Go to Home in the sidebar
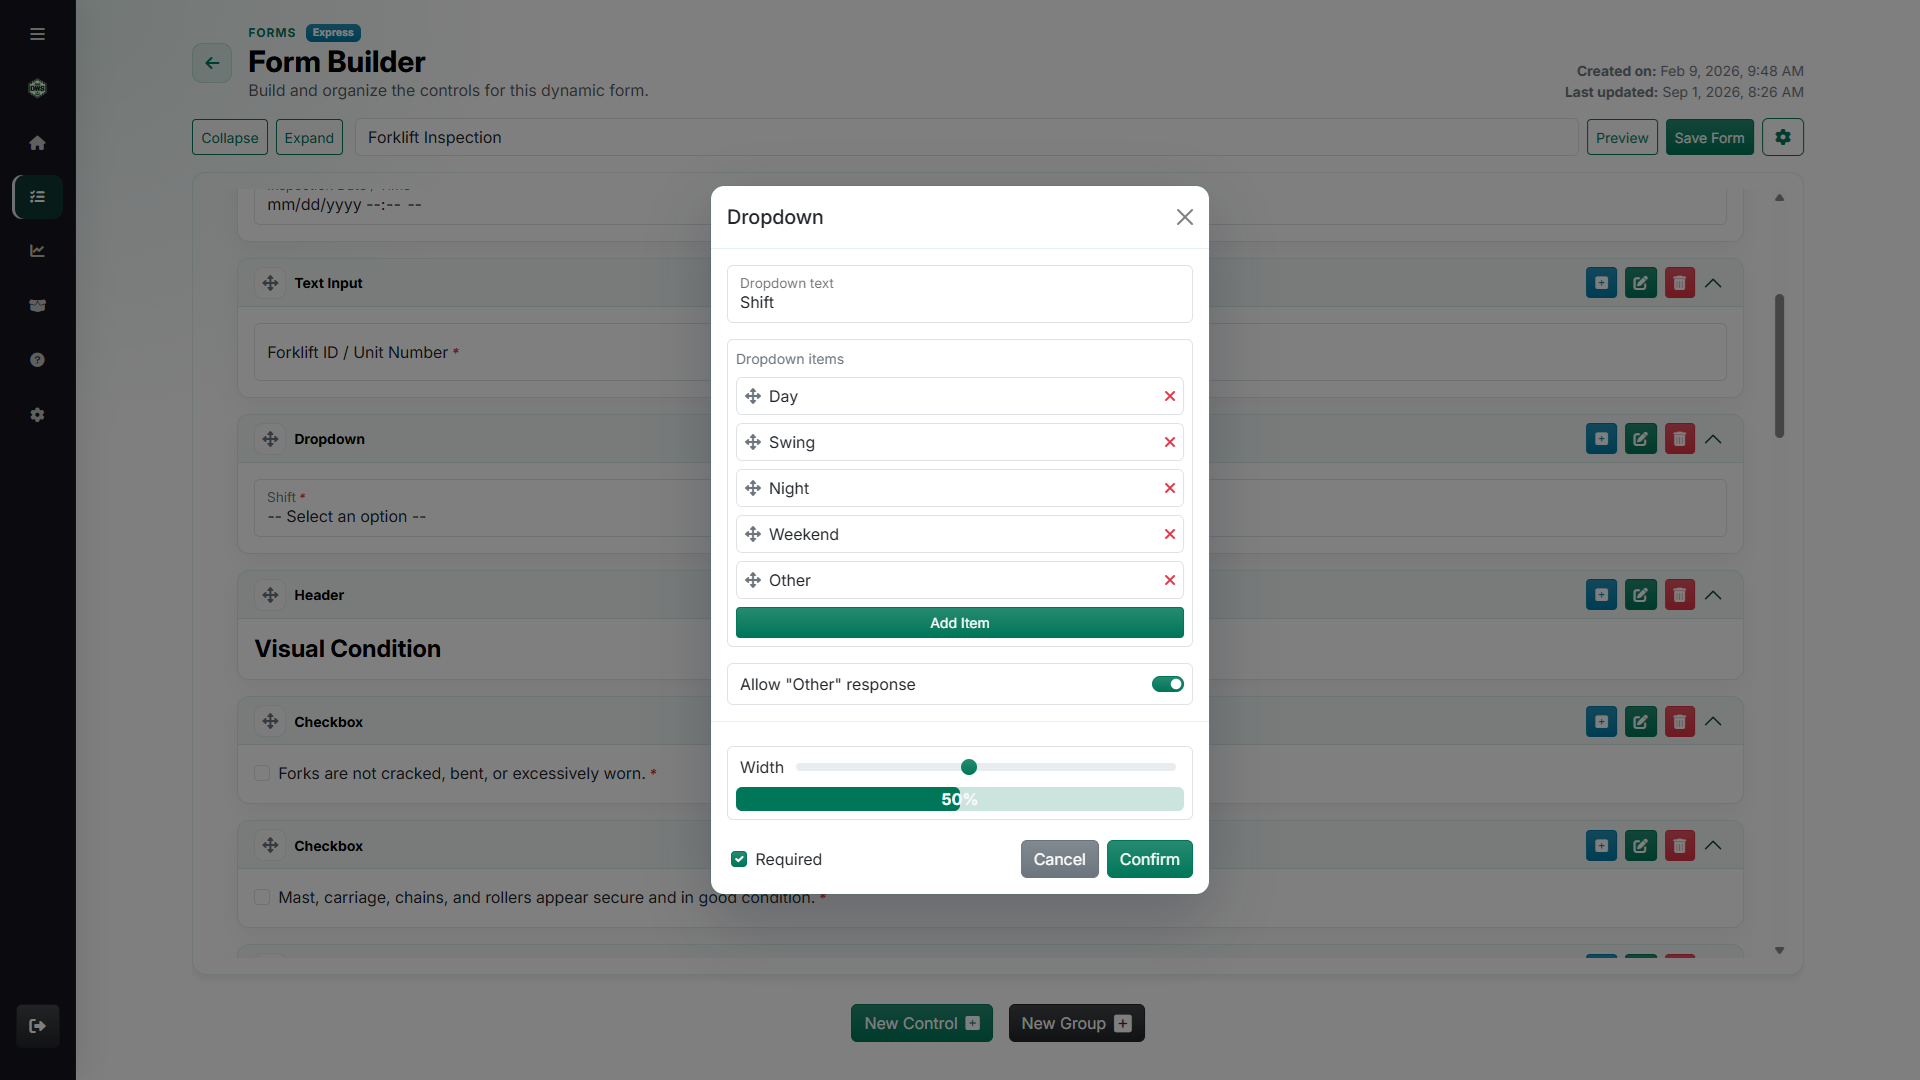 (x=37, y=143)
